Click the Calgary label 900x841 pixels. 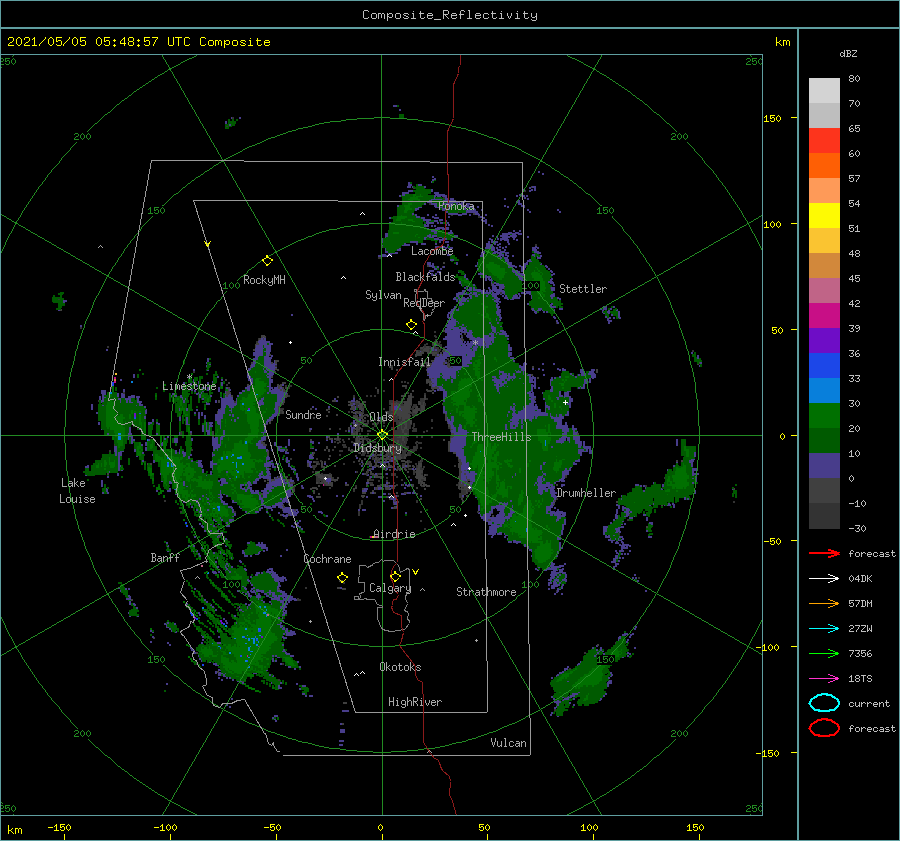coord(390,588)
